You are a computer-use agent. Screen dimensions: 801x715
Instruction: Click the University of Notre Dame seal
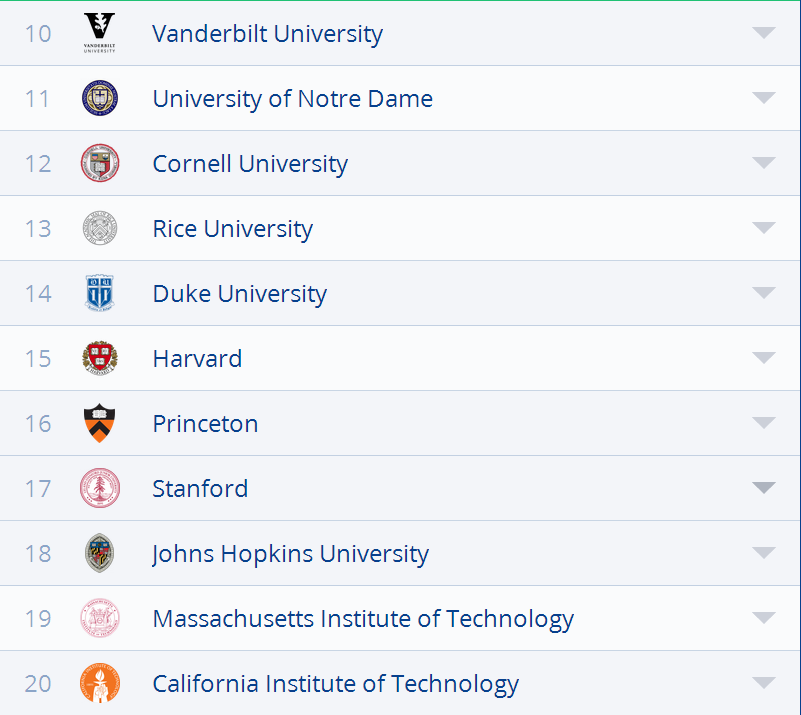(100, 98)
